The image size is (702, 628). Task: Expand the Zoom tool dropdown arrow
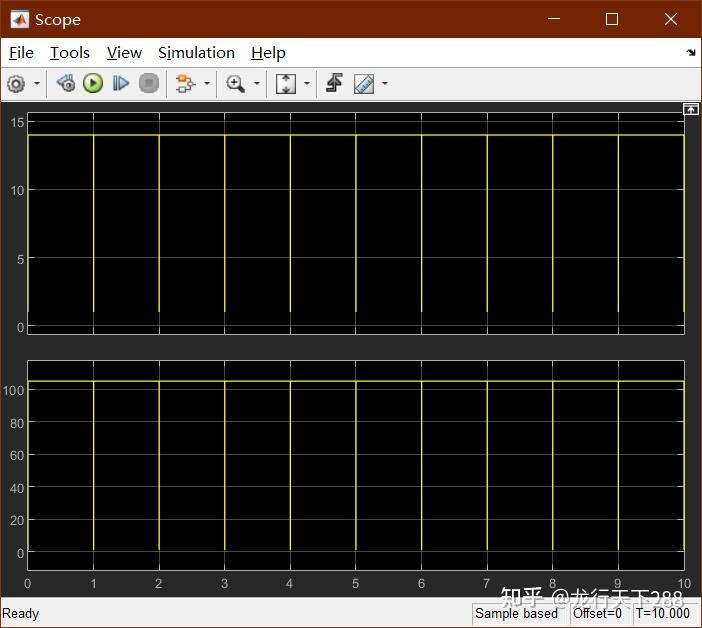257,83
